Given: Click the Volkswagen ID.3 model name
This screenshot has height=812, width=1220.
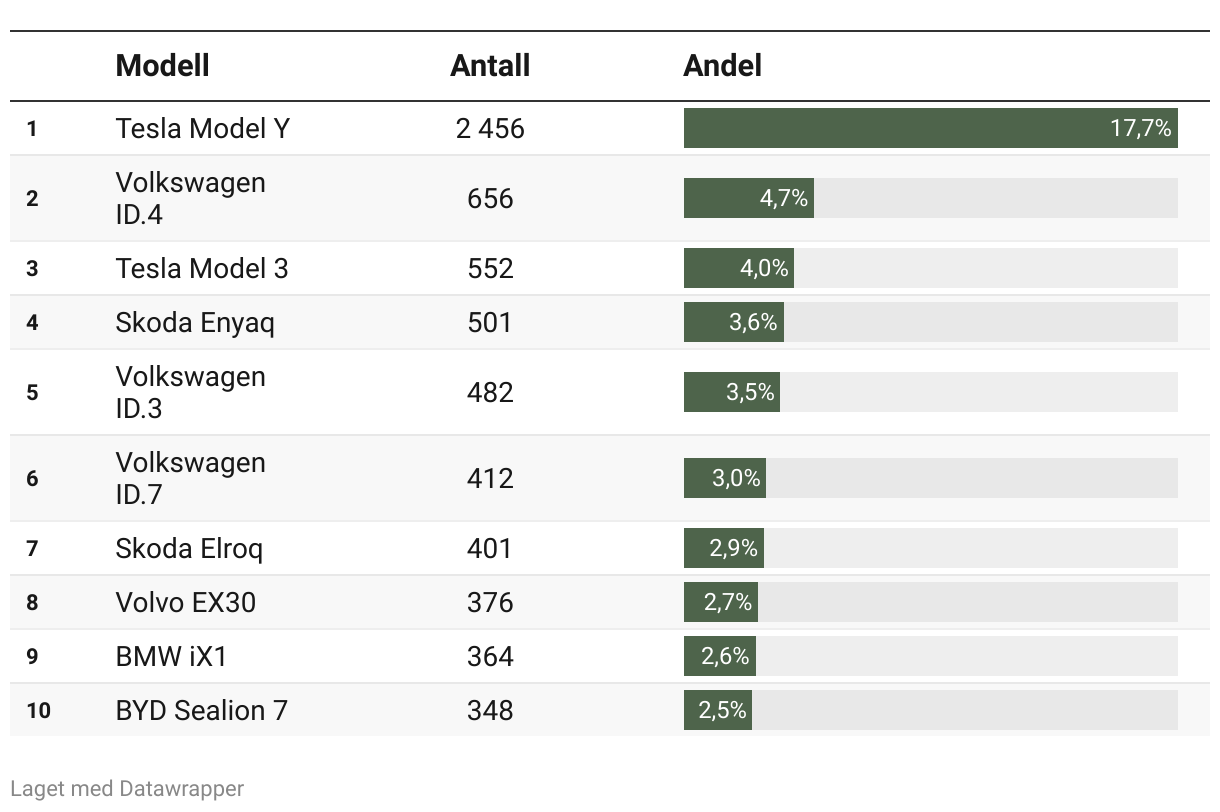Looking at the screenshot, I should point(190,392).
